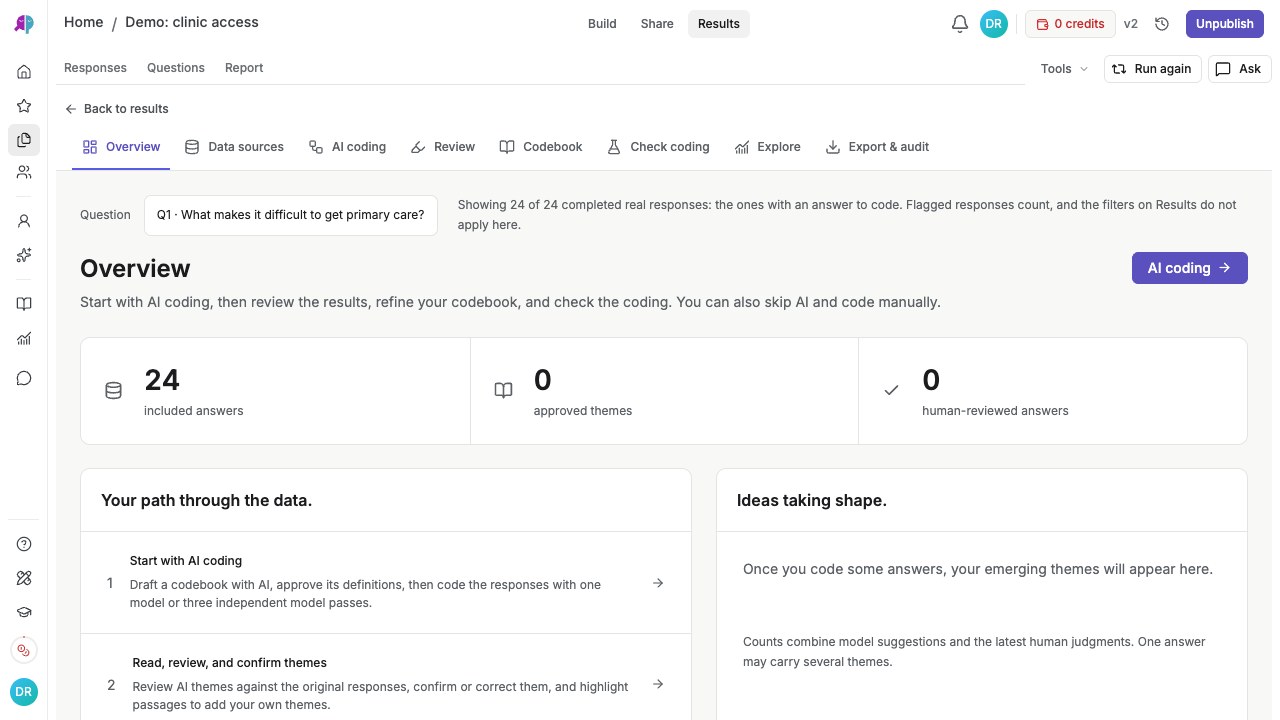Open the DR avatar in sidebar bottom
This screenshot has width=1280, height=720.
pyautogui.click(x=24, y=692)
